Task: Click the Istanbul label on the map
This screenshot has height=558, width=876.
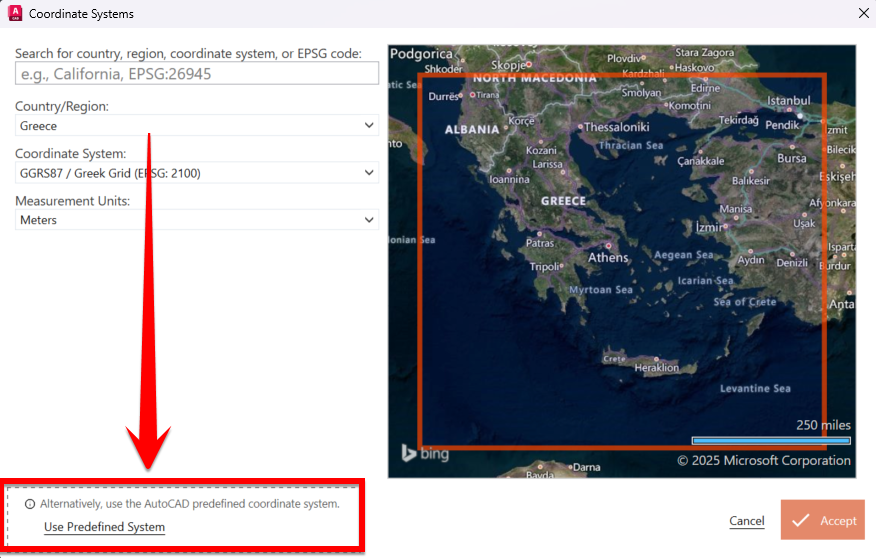Action: (788, 101)
